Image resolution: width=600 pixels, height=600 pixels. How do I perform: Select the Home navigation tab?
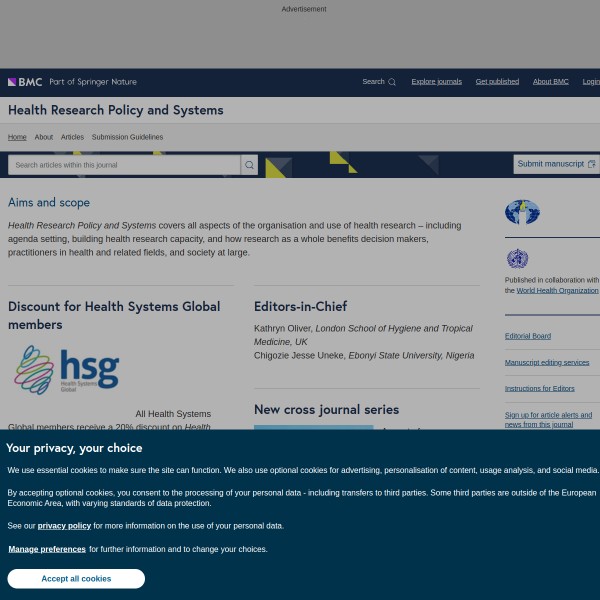pyautogui.click(x=17, y=137)
